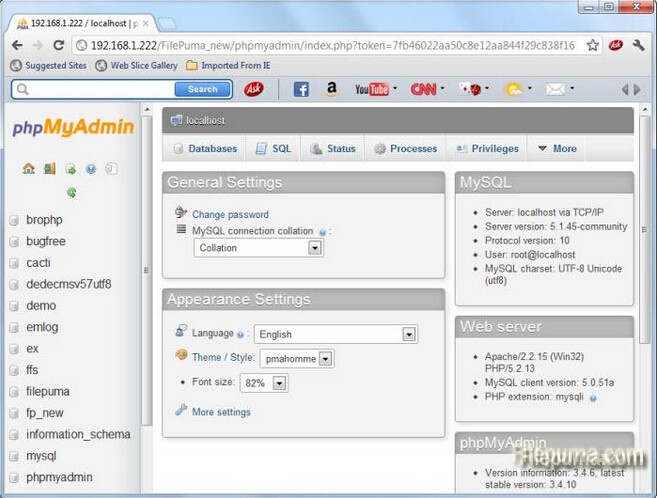Open the Amazon toolbar shortcut
Screen dimensions: 658x498
330,89
